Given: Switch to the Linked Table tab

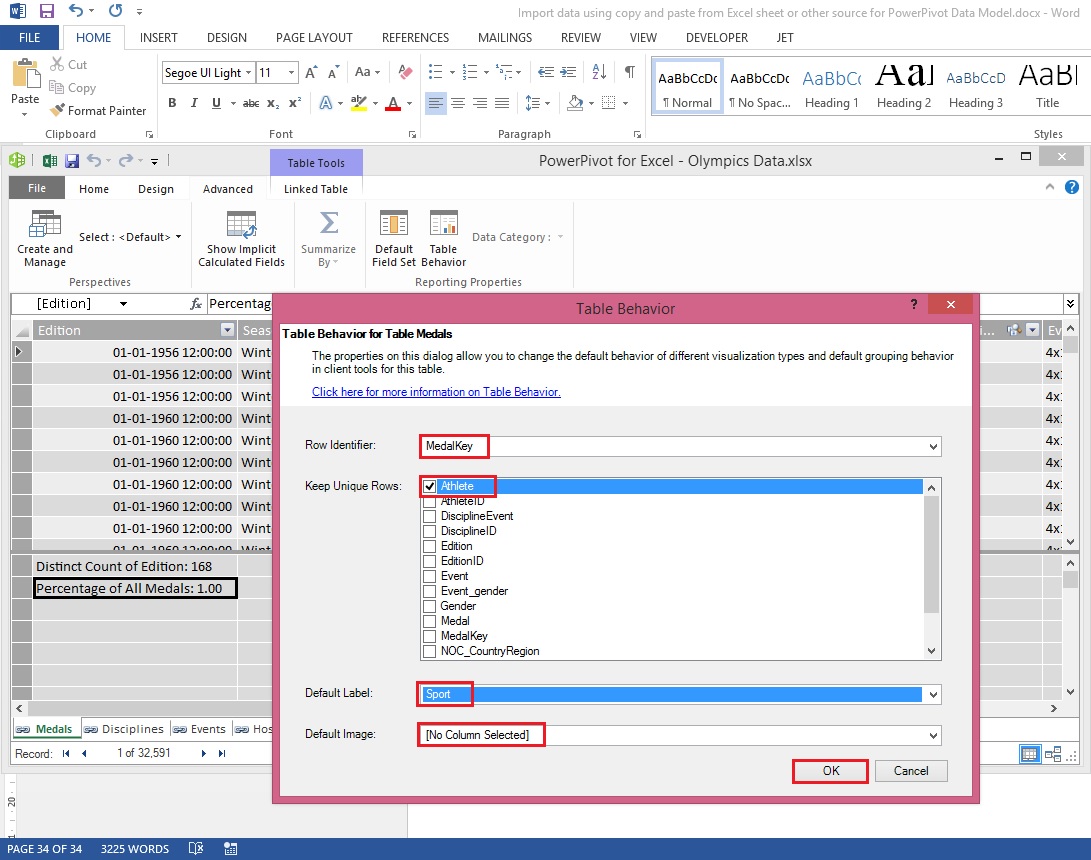Looking at the screenshot, I should click(316, 188).
